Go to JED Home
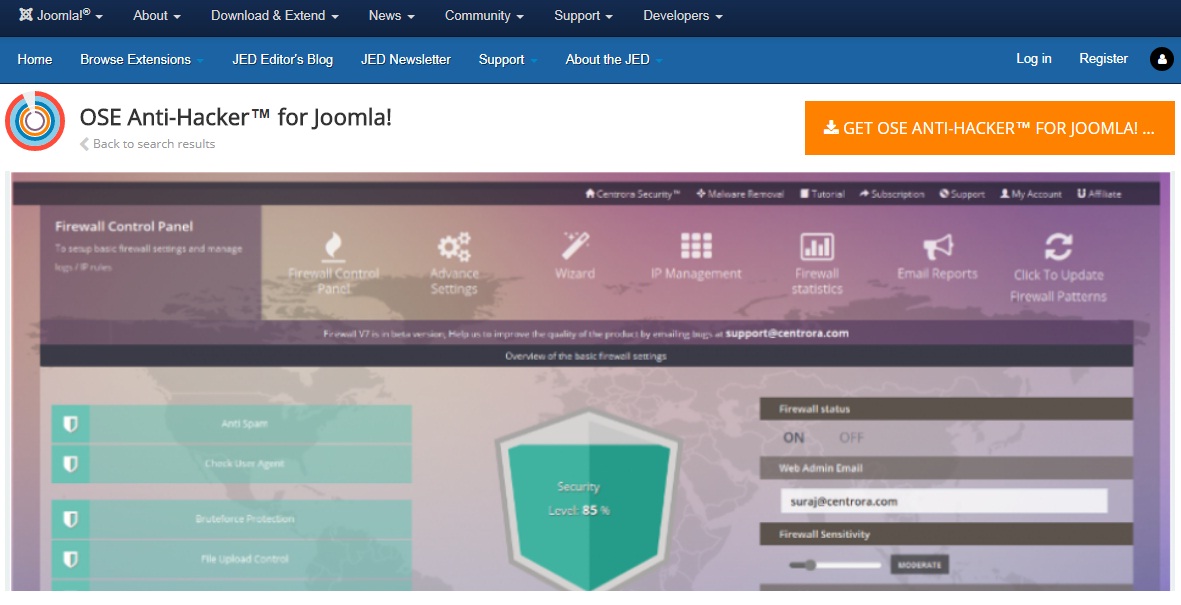1181x605 pixels. click(x=35, y=60)
